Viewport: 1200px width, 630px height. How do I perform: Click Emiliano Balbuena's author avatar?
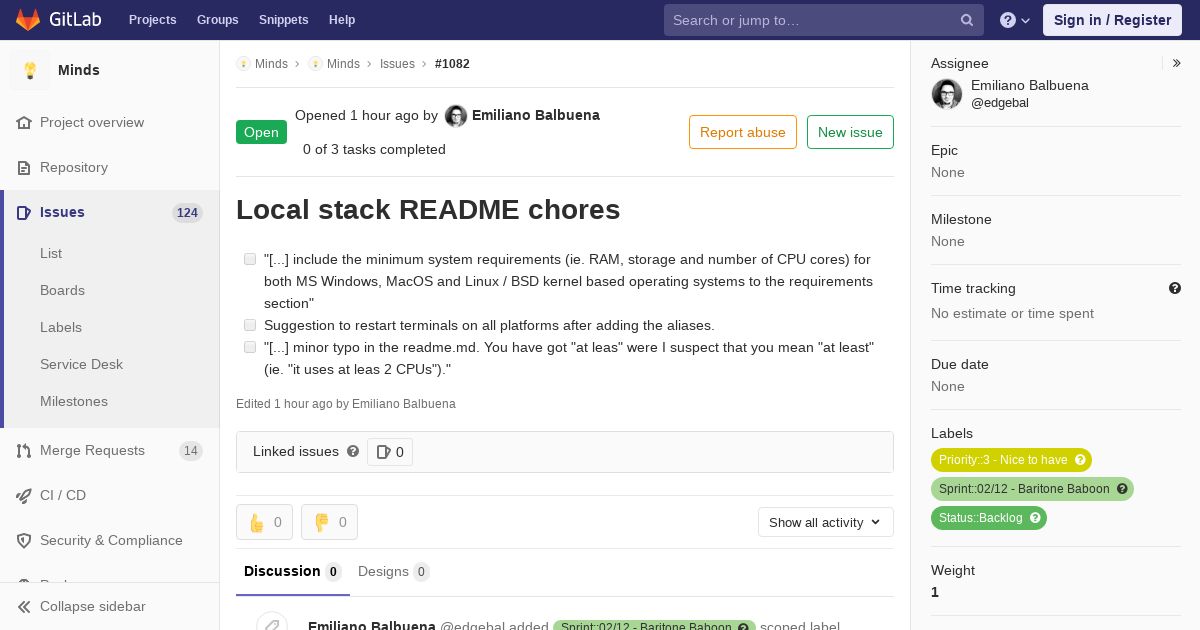point(456,116)
